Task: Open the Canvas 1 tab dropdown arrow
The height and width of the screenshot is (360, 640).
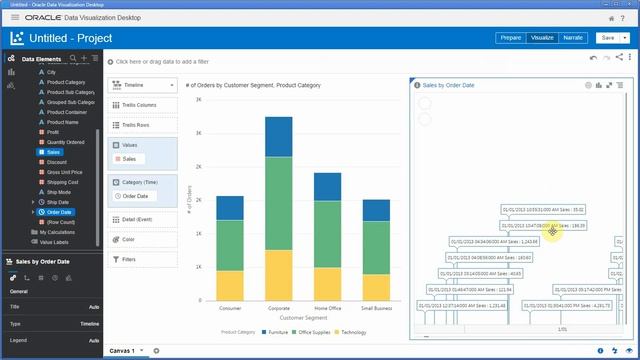Action: [x=142, y=351]
